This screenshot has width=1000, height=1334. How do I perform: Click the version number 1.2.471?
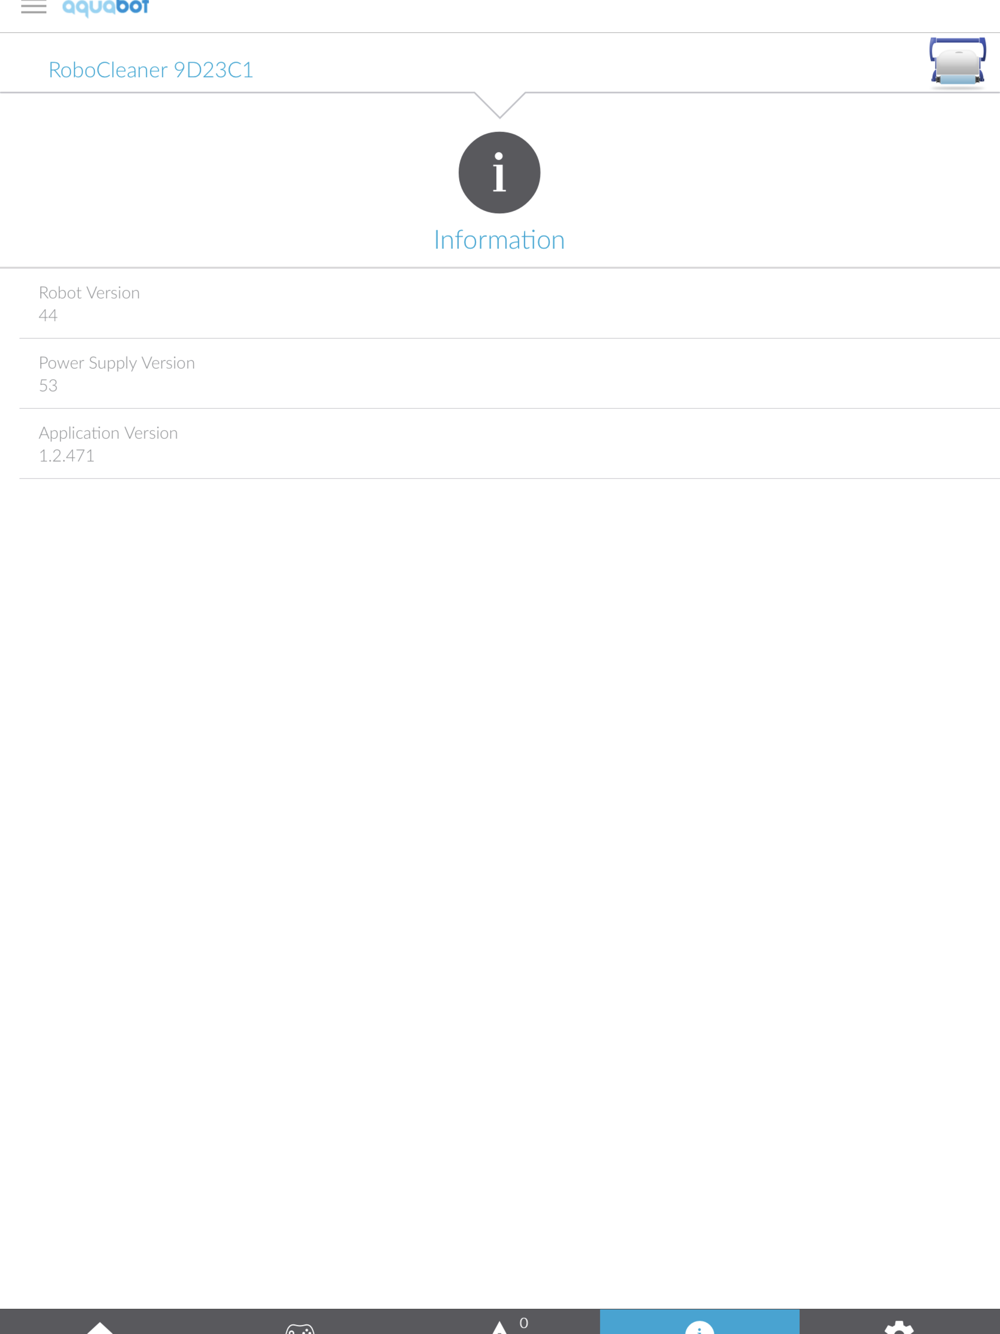[66, 456]
